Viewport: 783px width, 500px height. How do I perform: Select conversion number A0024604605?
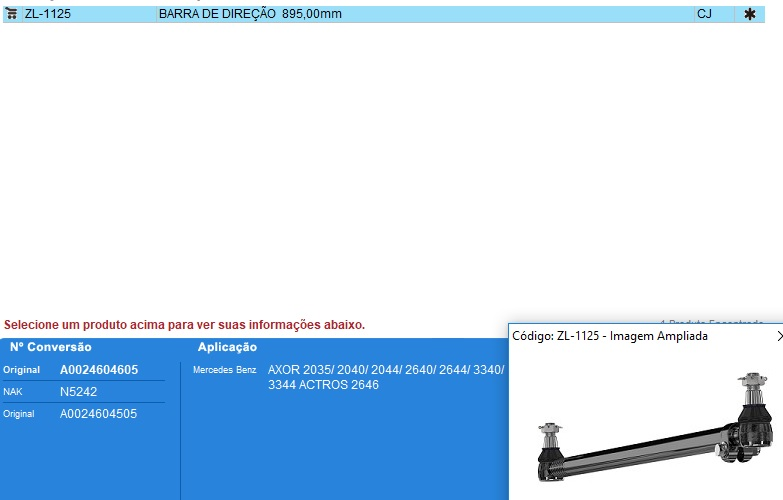coord(99,370)
